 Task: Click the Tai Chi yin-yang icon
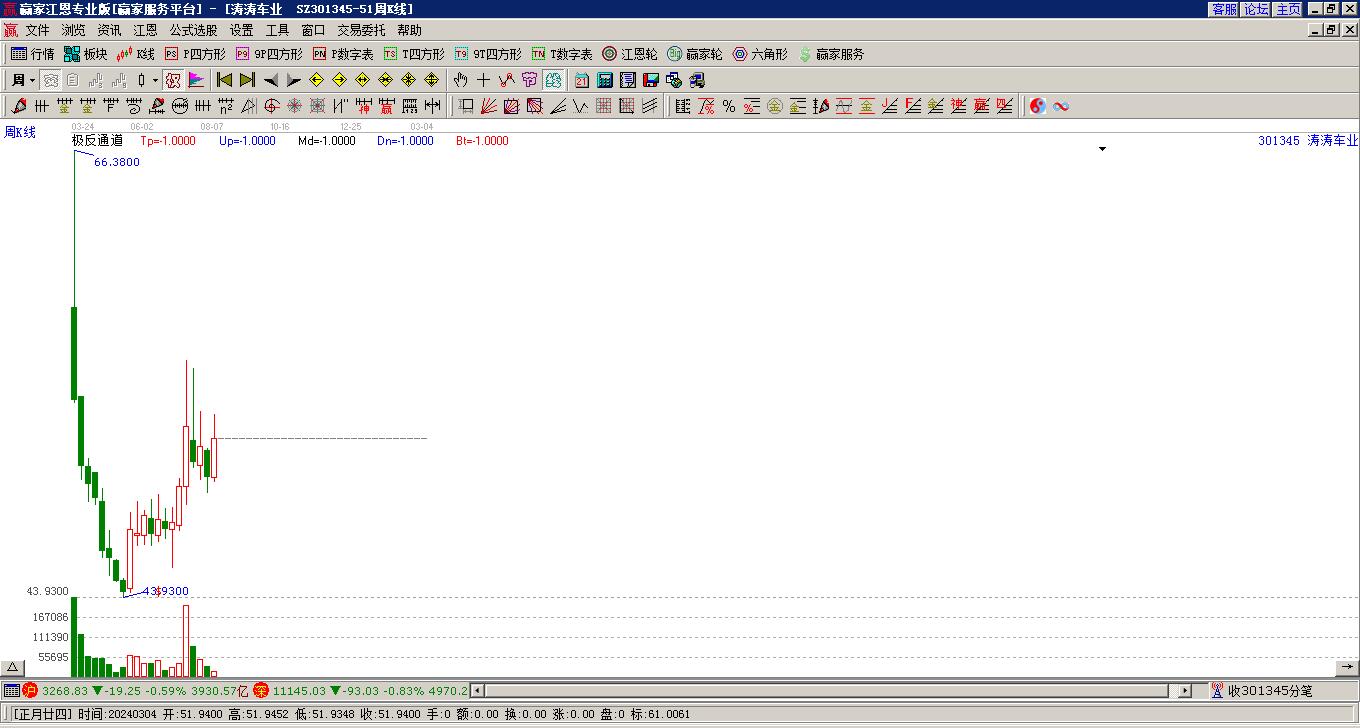[1038, 106]
